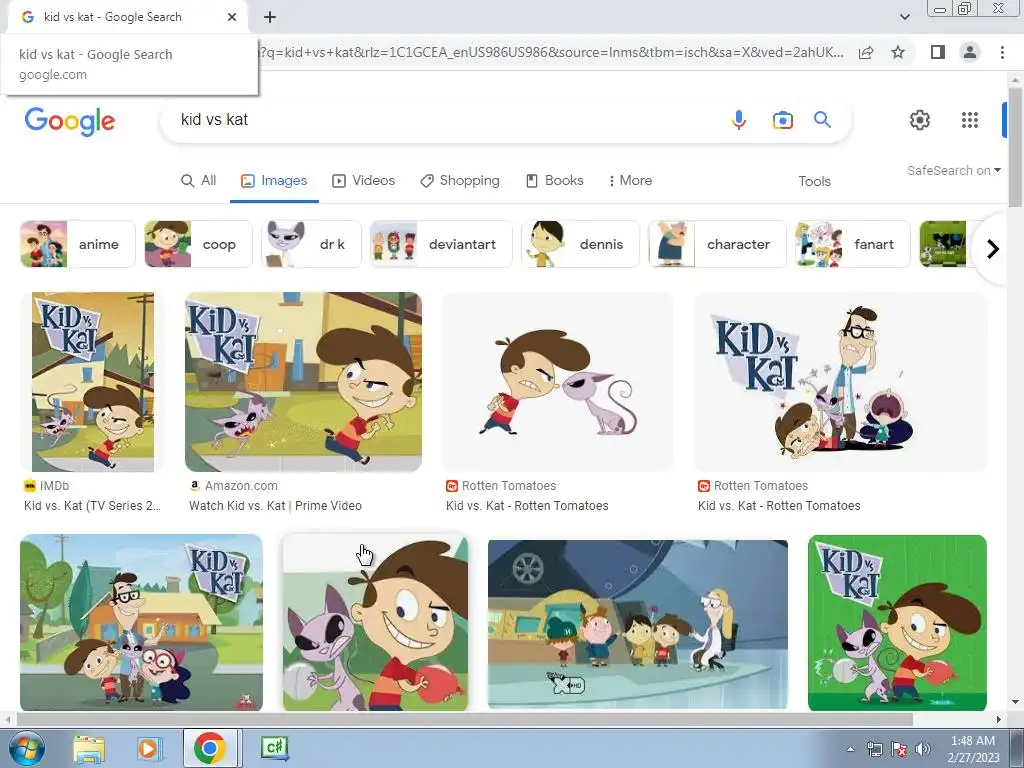
Task: Open the Amazon.com Kid vs Kat image
Action: point(303,382)
